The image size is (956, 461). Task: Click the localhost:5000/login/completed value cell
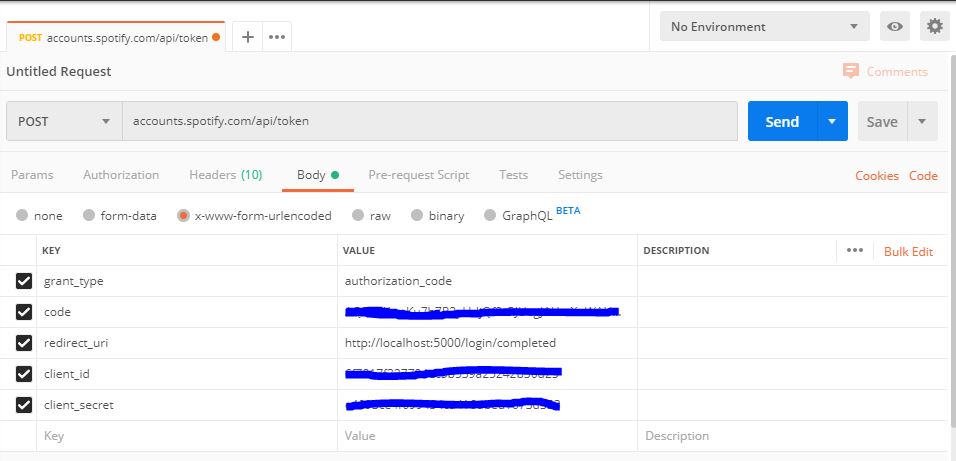pyautogui.click(x=487, y=343)
